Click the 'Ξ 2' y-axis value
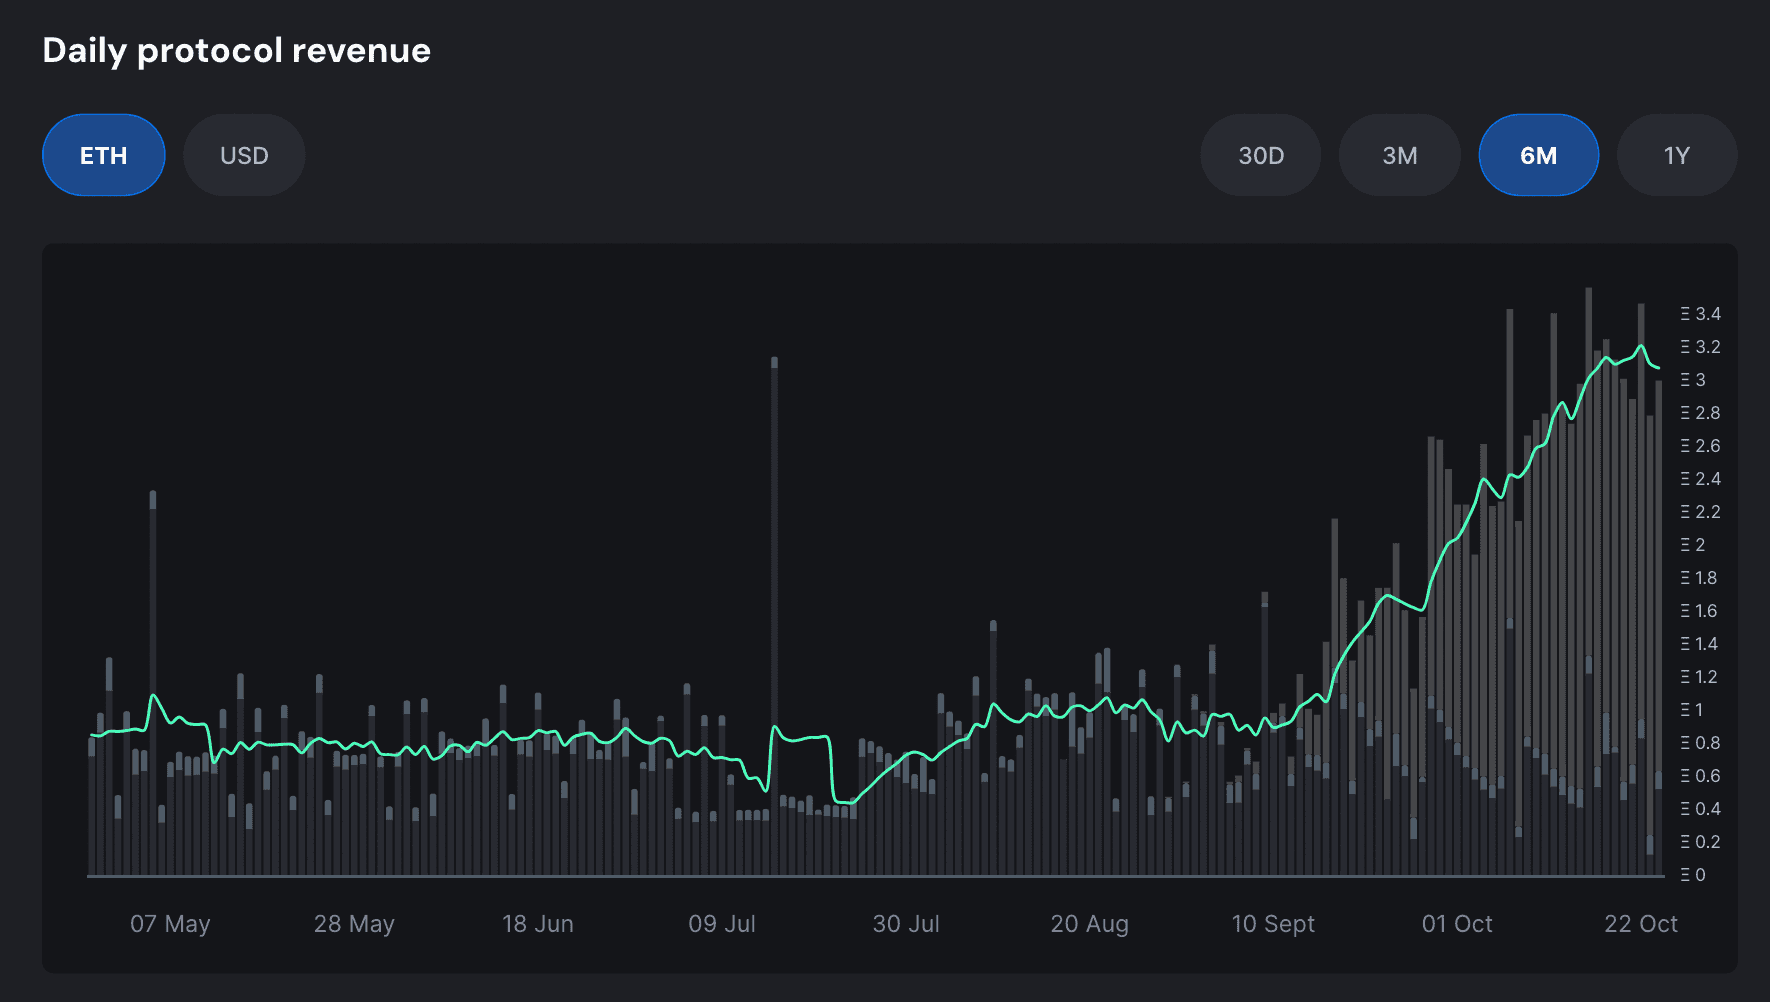1770x1002 pixels. tap(1693, 545)
